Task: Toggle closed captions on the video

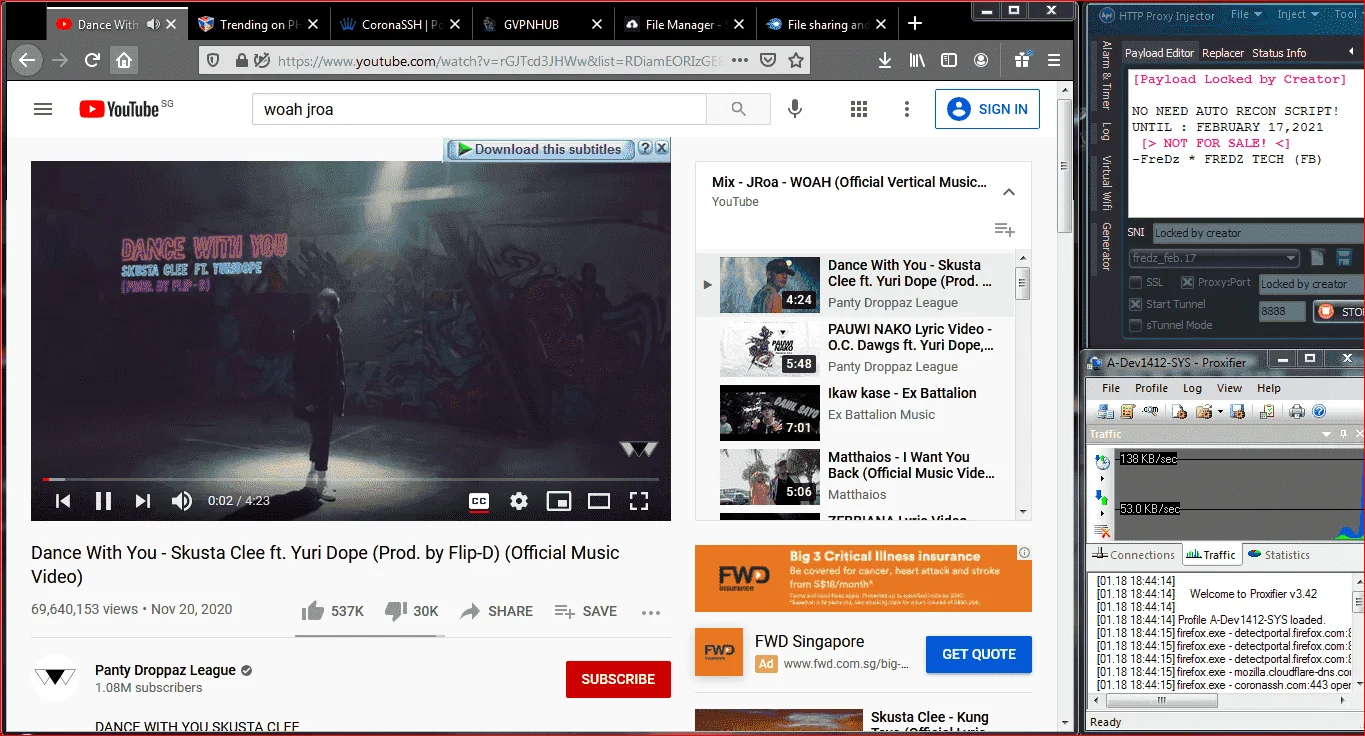Action: point(479,501)
